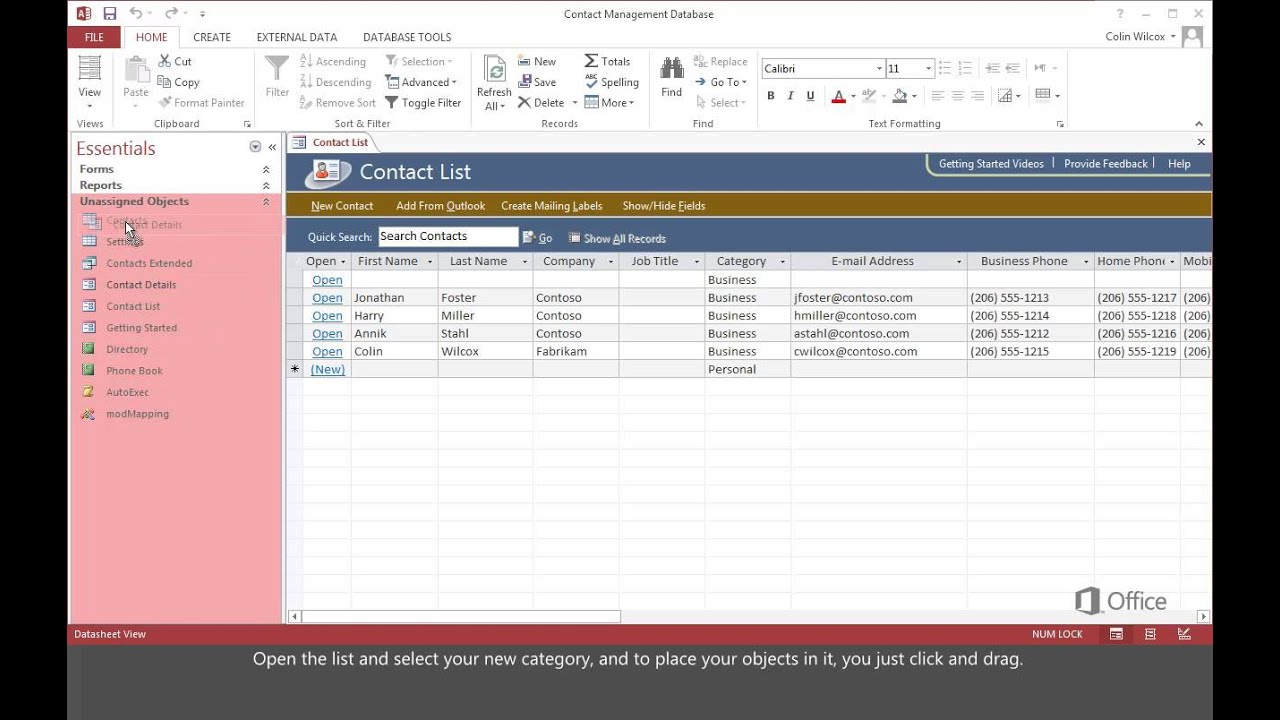Align text right
This screenshot has height=720, width=1280.
pos(977,96)
